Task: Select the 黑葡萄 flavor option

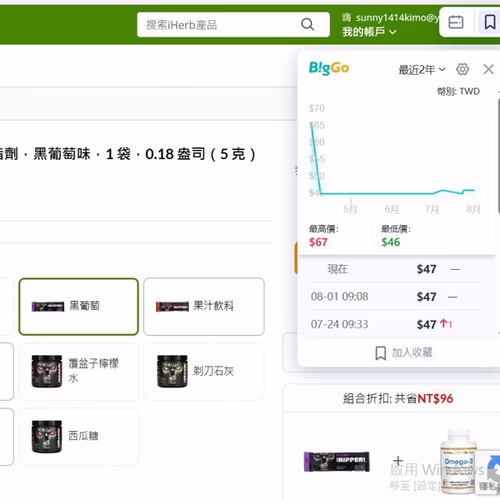Action: 79,306
